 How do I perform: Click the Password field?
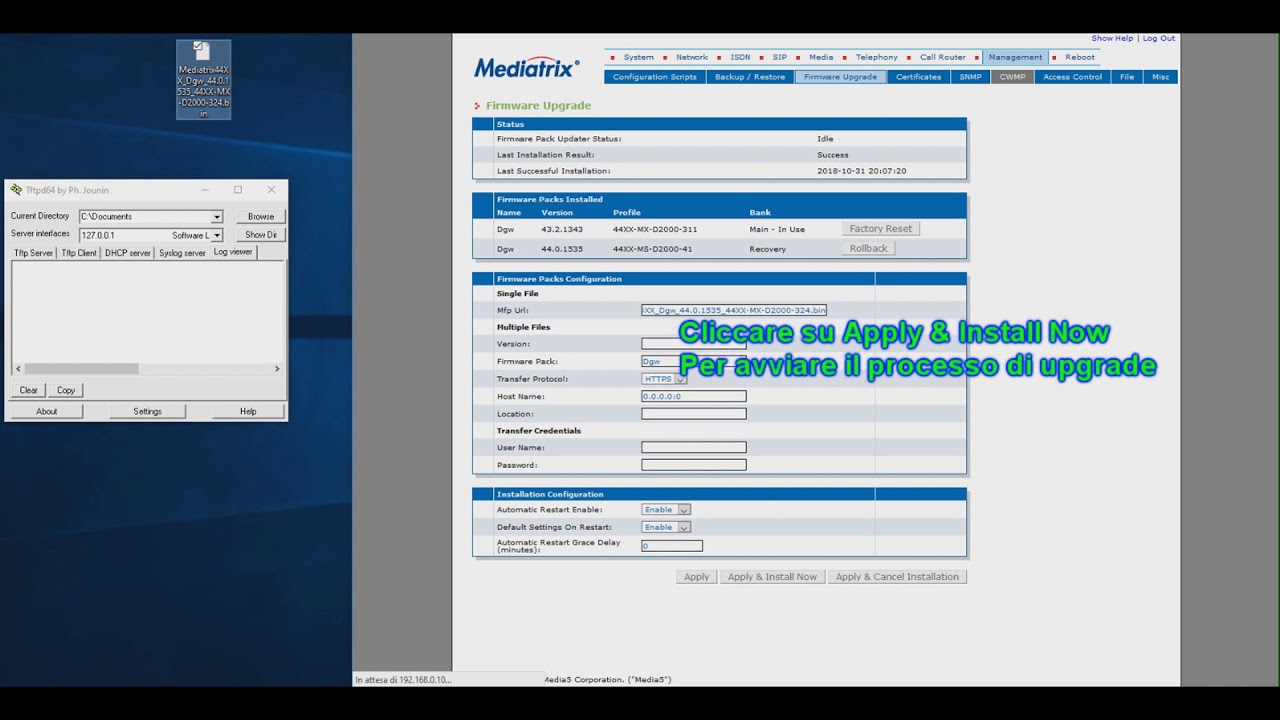point(694,465)
